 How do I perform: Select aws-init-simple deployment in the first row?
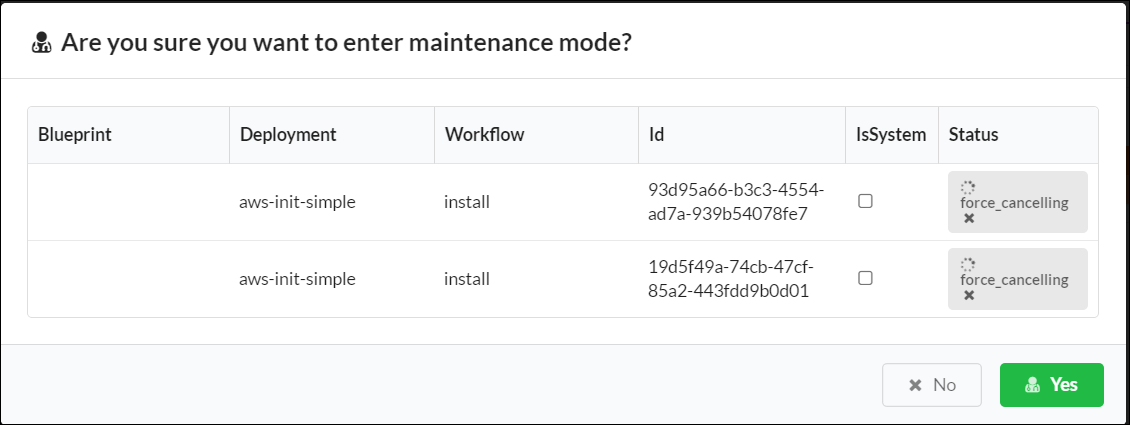(298, 202)
